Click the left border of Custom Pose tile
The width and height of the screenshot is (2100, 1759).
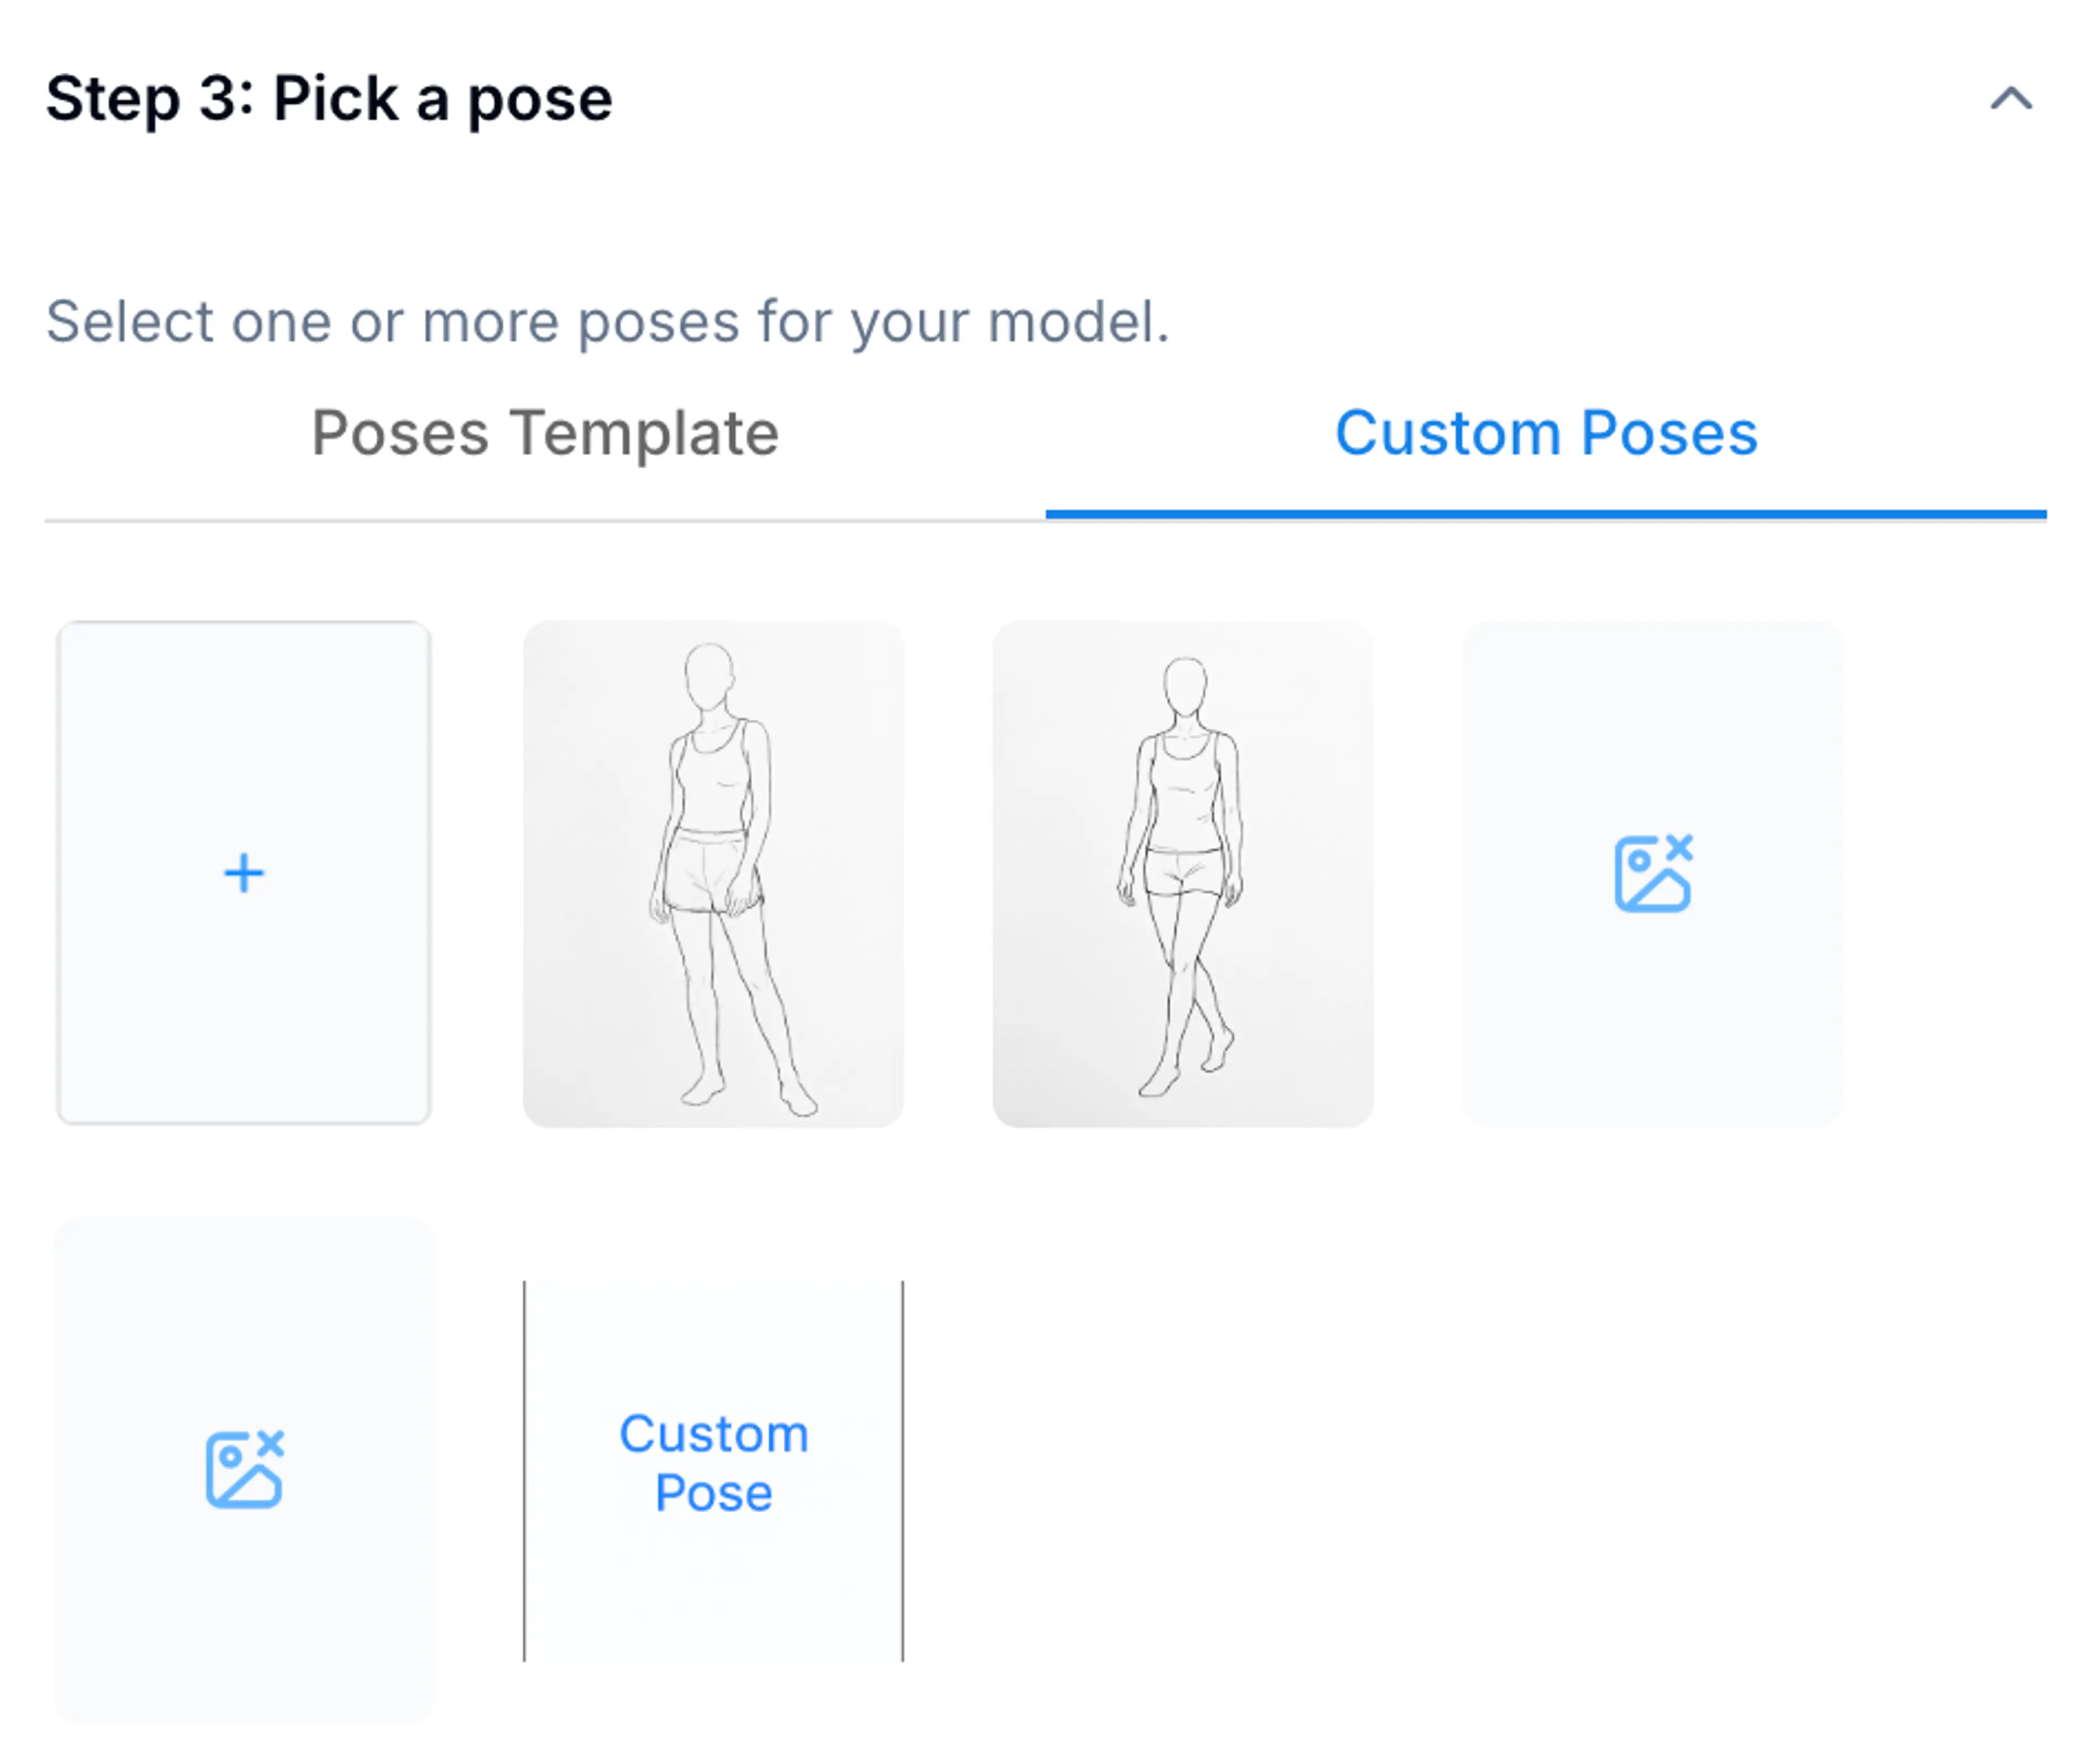tap(525, 1470)
